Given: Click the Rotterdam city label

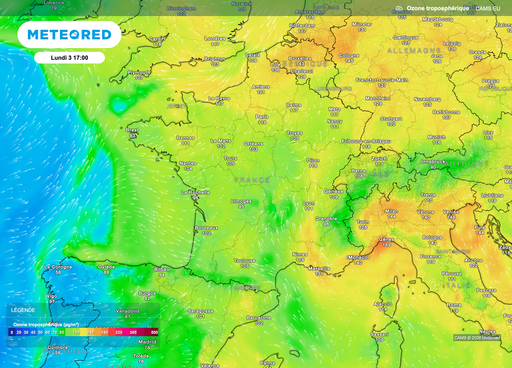Looking at the screenshot, I should click(302, 25).
